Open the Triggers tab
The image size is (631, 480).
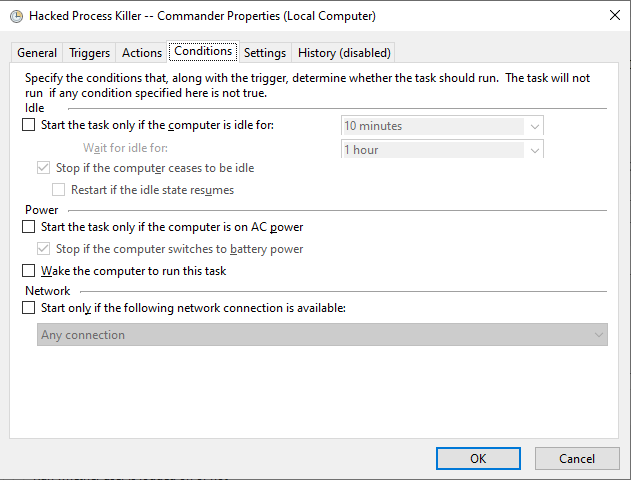[90, 53]
